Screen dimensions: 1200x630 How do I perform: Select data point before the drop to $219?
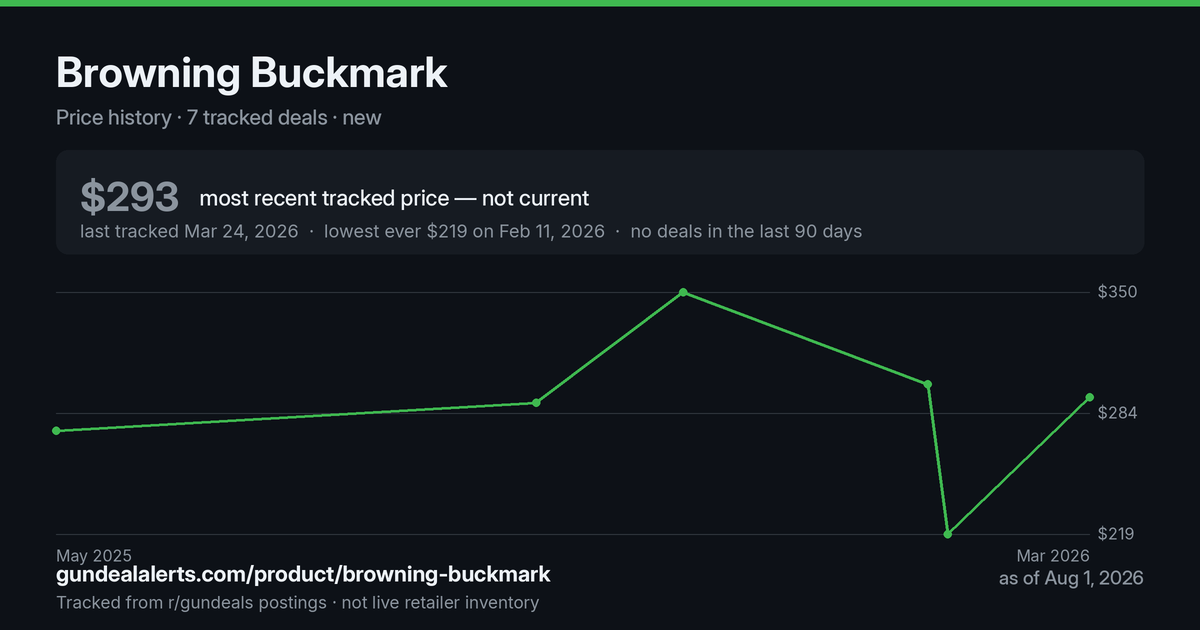point(928,384)
